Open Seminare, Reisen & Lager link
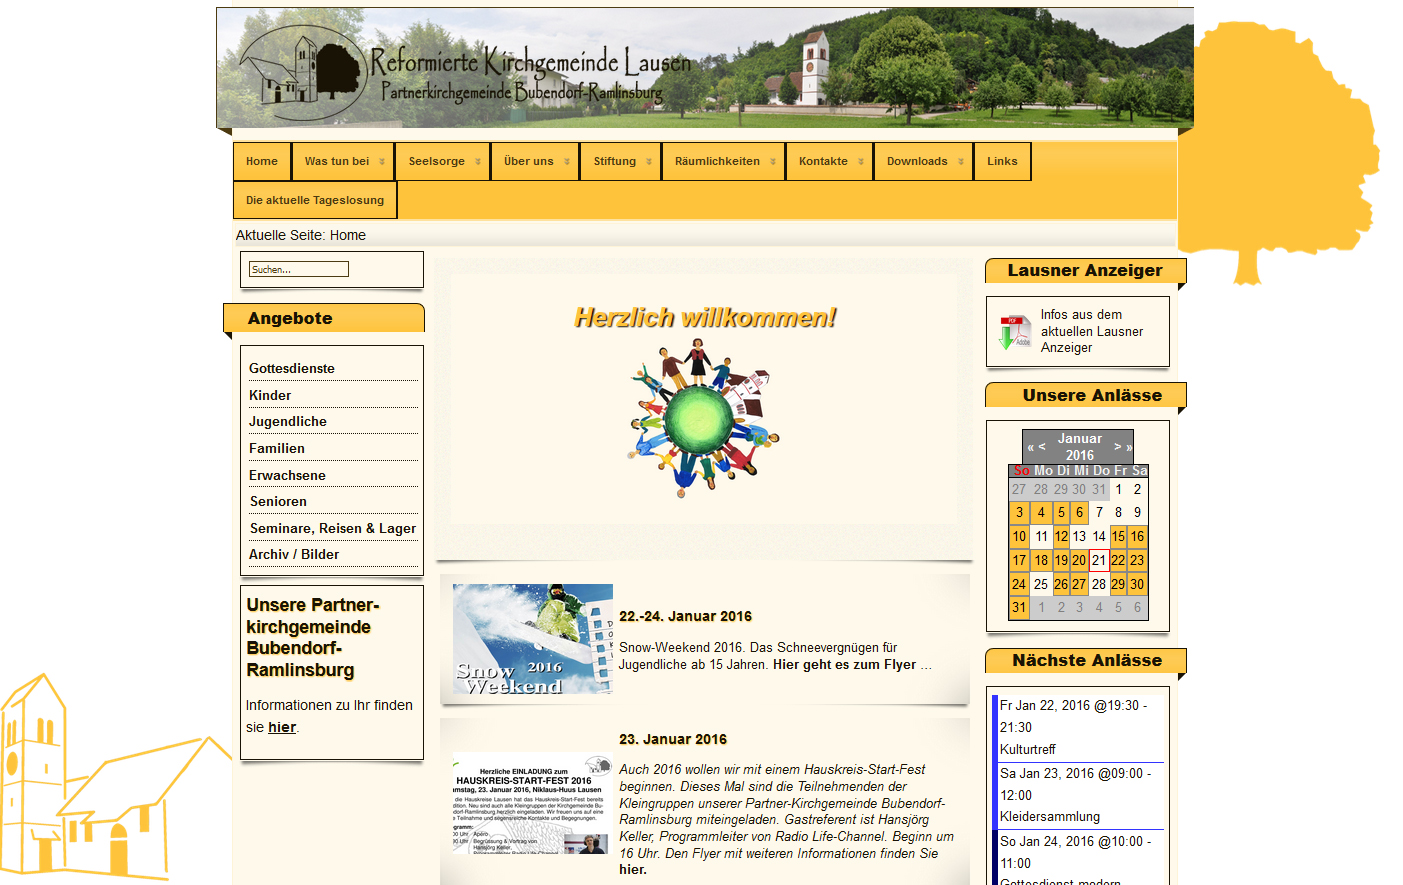This screenshot has width=1403, height=885. pyautogui.click(x=333, y=528)
